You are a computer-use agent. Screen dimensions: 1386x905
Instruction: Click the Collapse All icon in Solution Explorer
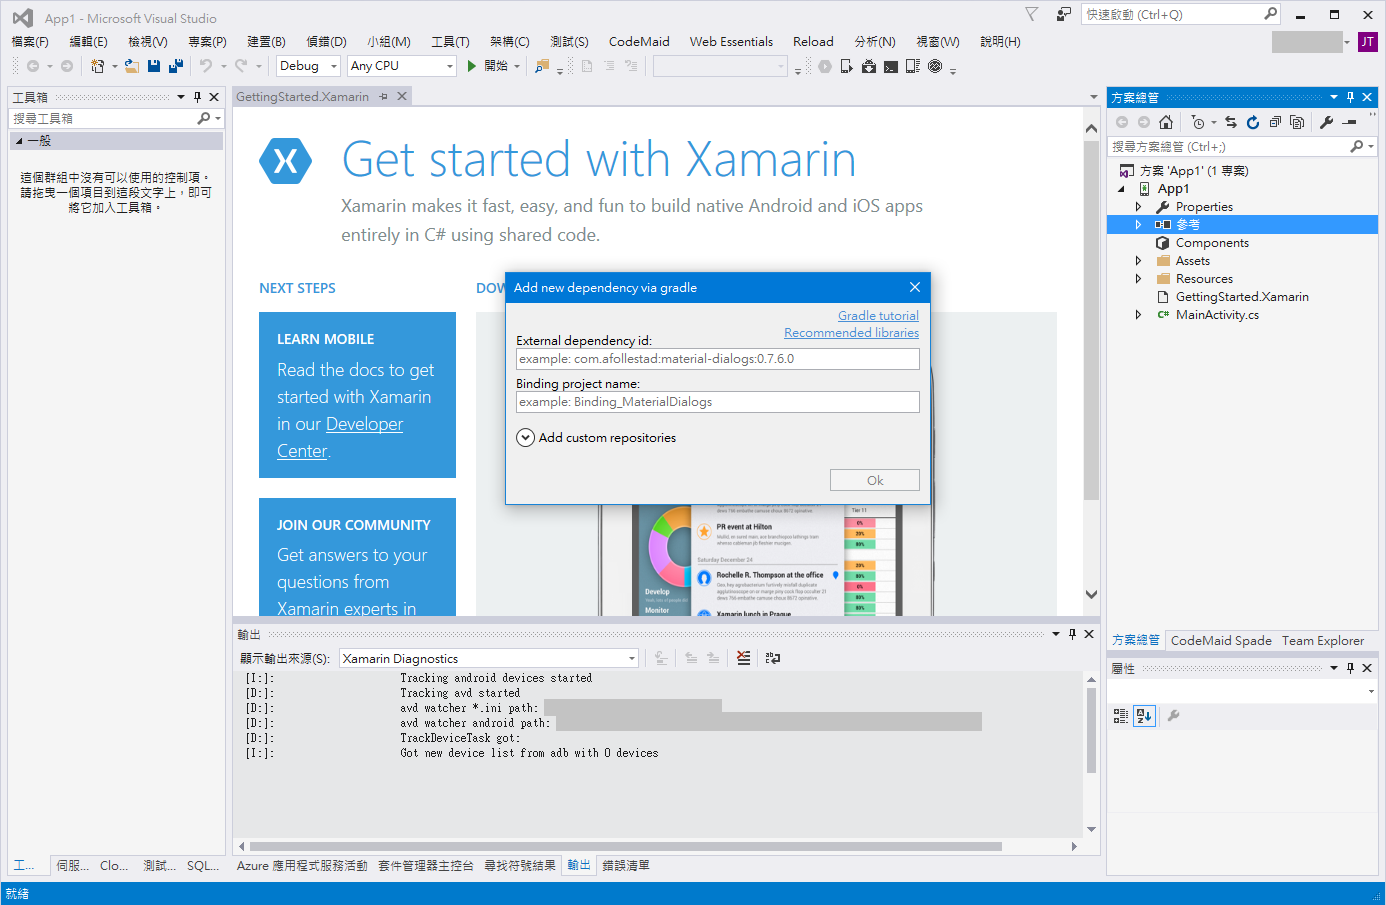coord(1275,122)
